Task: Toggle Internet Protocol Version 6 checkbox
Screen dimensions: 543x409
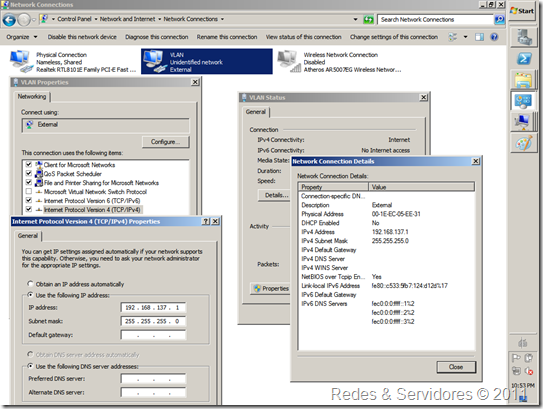Action: 29,200
